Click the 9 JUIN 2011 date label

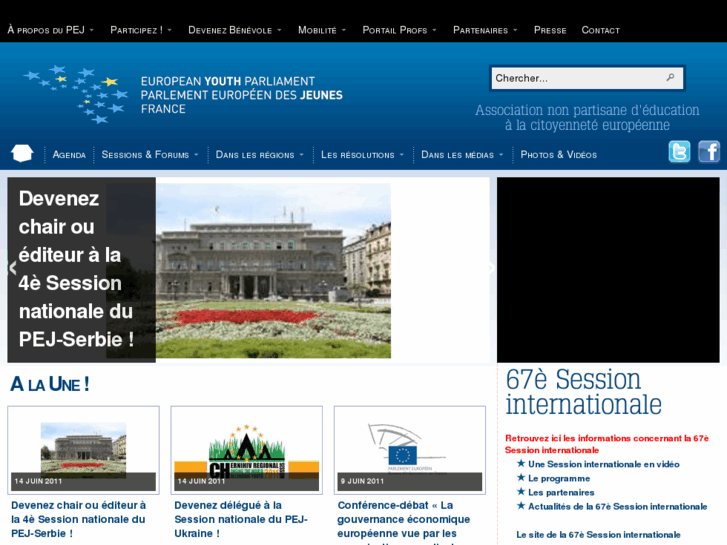pos(362,481)
